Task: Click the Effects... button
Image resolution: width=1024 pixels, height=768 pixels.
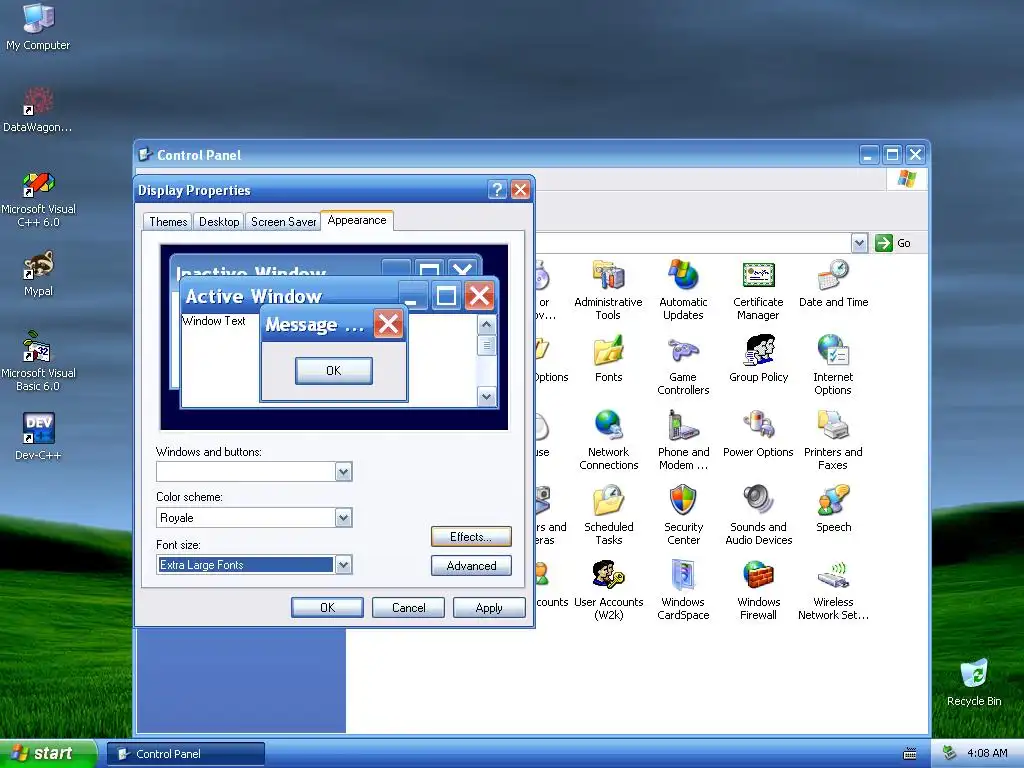Action: [471, 537]
